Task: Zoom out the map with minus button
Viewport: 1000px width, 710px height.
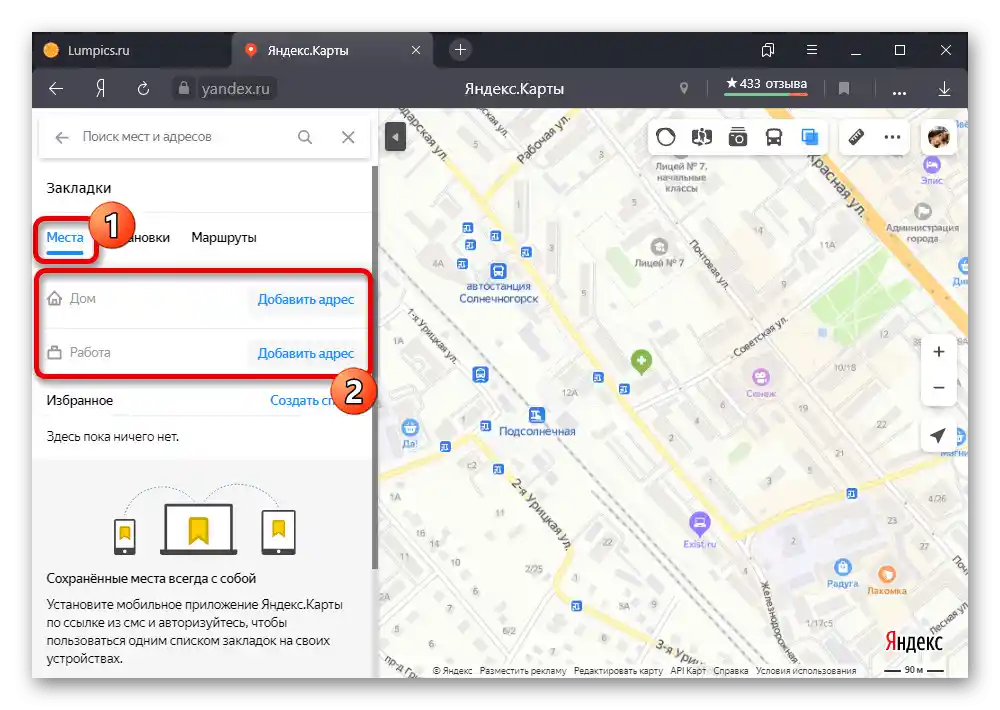Action: 939,387
